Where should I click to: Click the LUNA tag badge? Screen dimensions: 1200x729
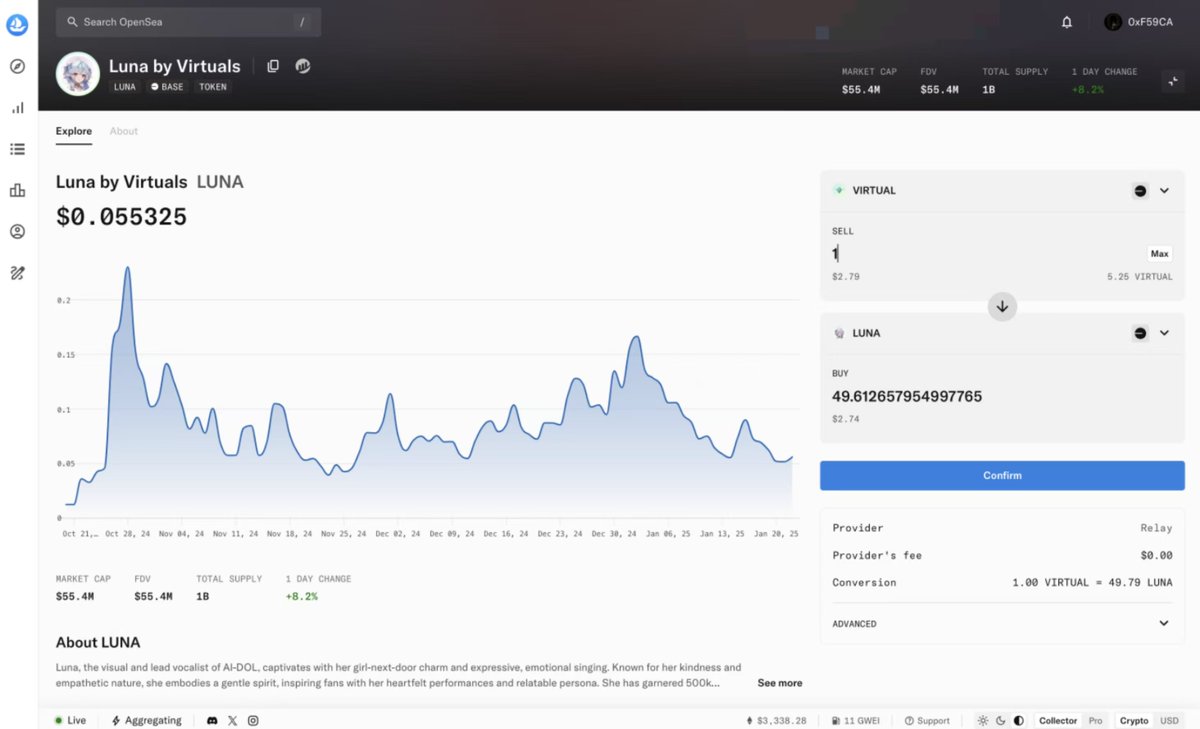(125, 87)
